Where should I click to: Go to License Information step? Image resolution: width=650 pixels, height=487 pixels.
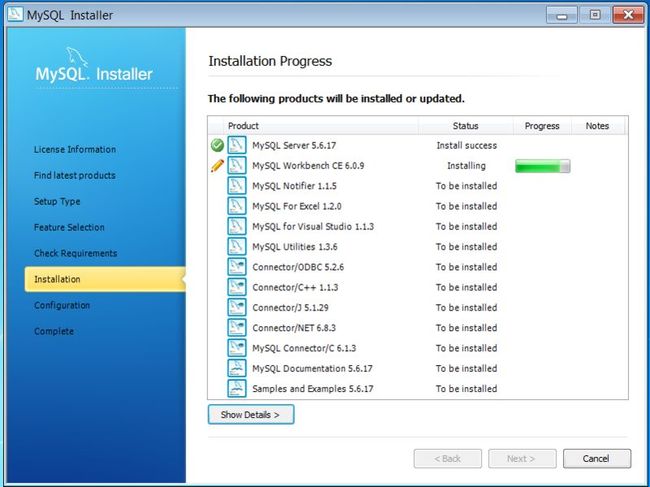pos(75,149)
